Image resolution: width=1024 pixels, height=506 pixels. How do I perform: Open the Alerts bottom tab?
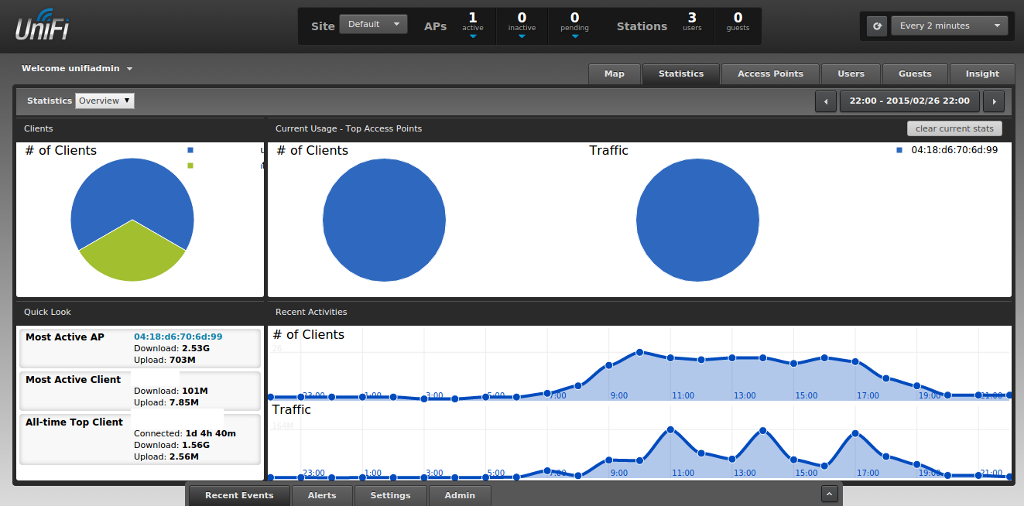click(322, 496)
